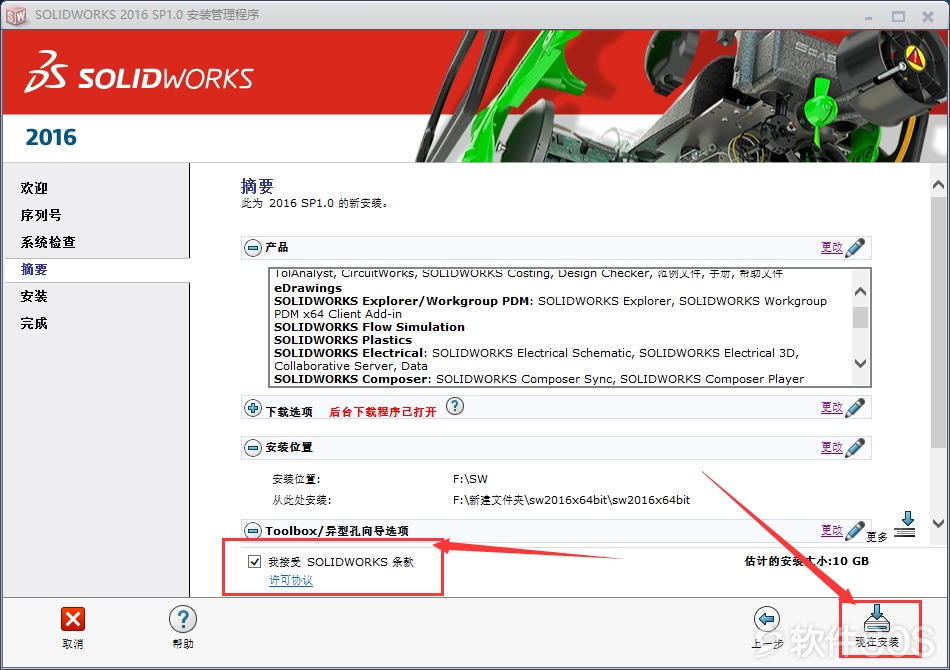This screenshot has width=950, height=670.
Task: Select the 系统检查 step in sidebar
Action: coord(48,242)
